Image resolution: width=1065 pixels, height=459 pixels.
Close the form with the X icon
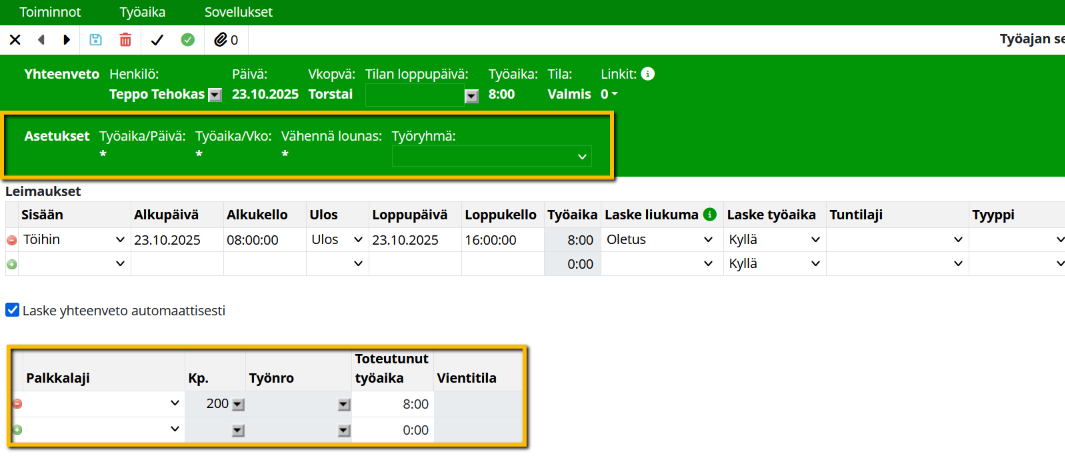point(15,40)
